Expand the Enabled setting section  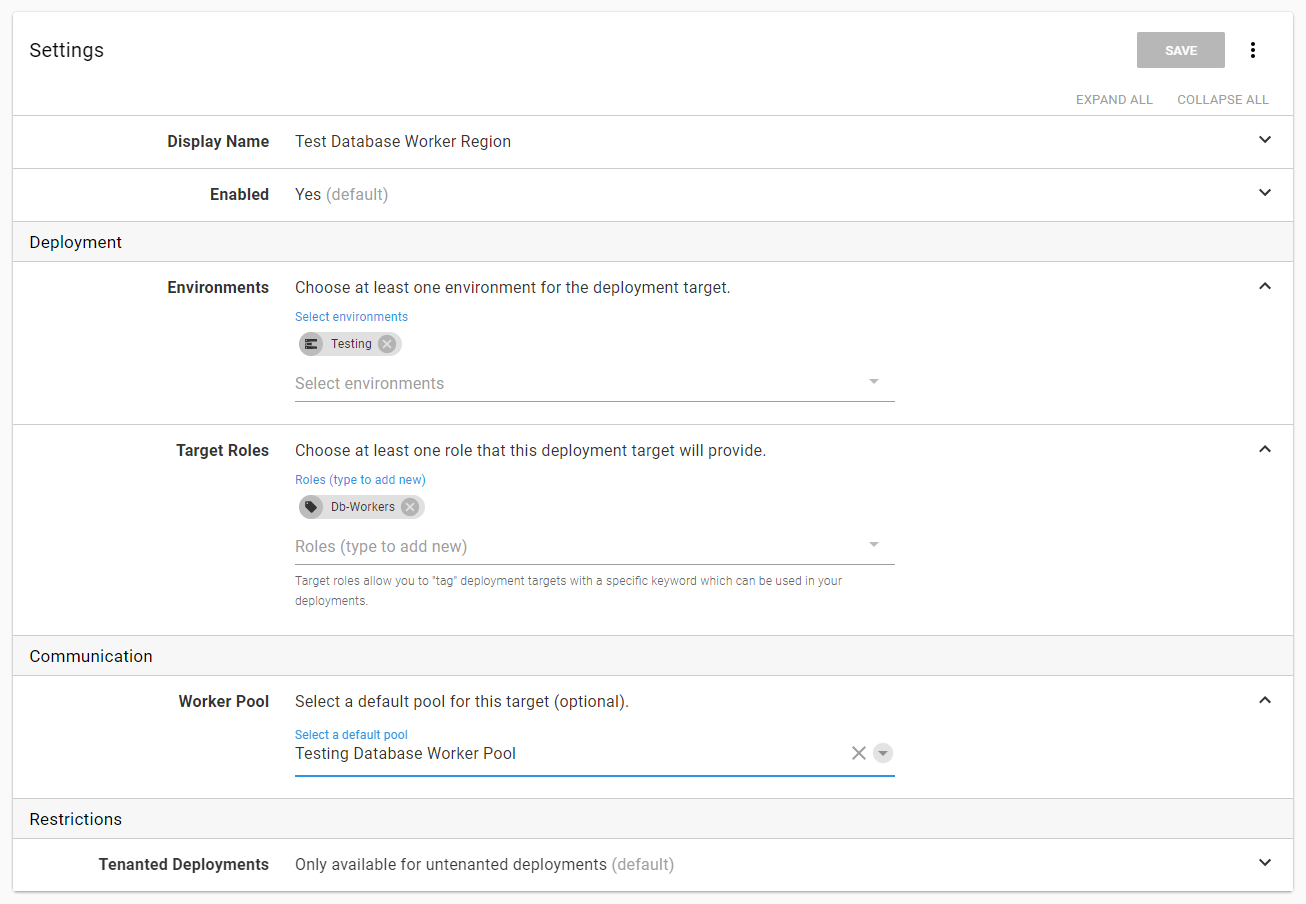(x=1265, y=193)
